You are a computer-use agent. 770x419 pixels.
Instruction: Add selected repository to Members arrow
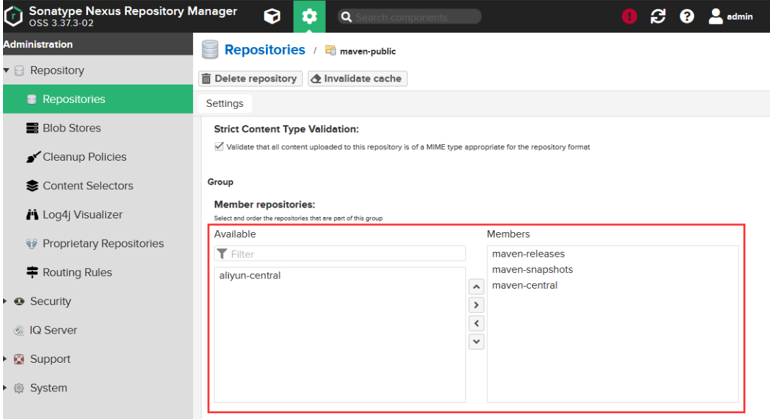pos(476,305)
